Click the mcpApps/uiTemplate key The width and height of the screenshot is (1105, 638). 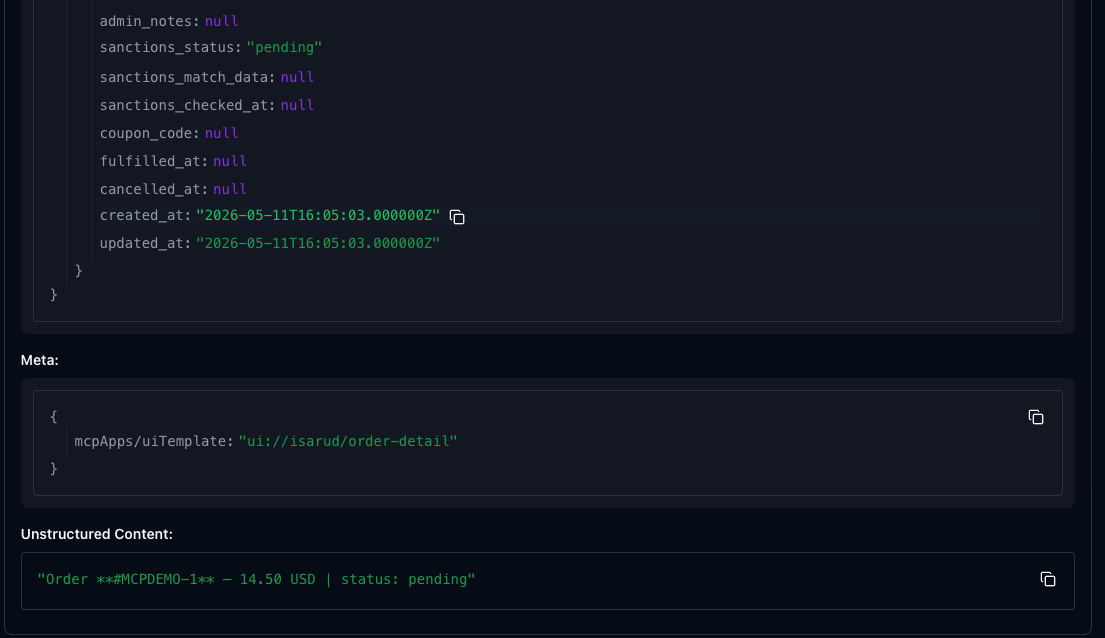(x=152, y=441)
